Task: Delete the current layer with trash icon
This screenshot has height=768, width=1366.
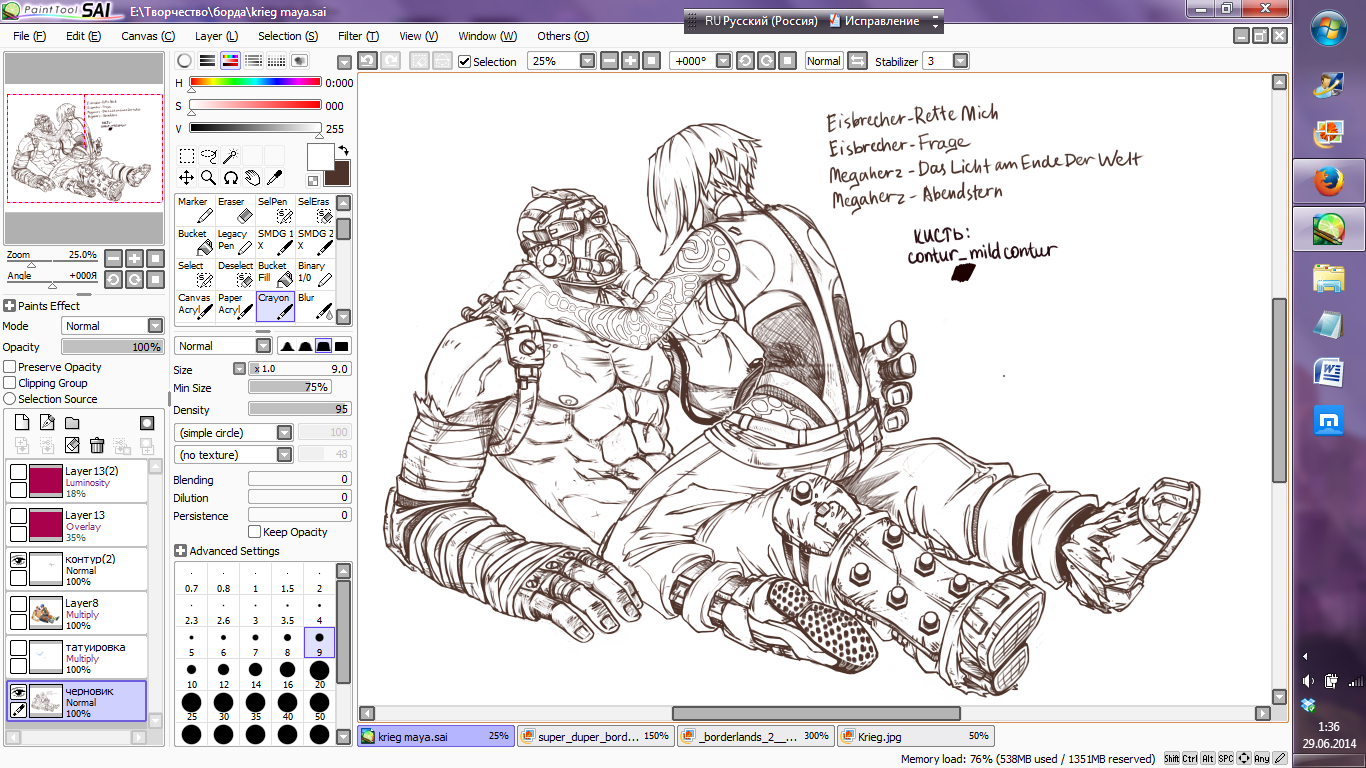Action: 97,445
